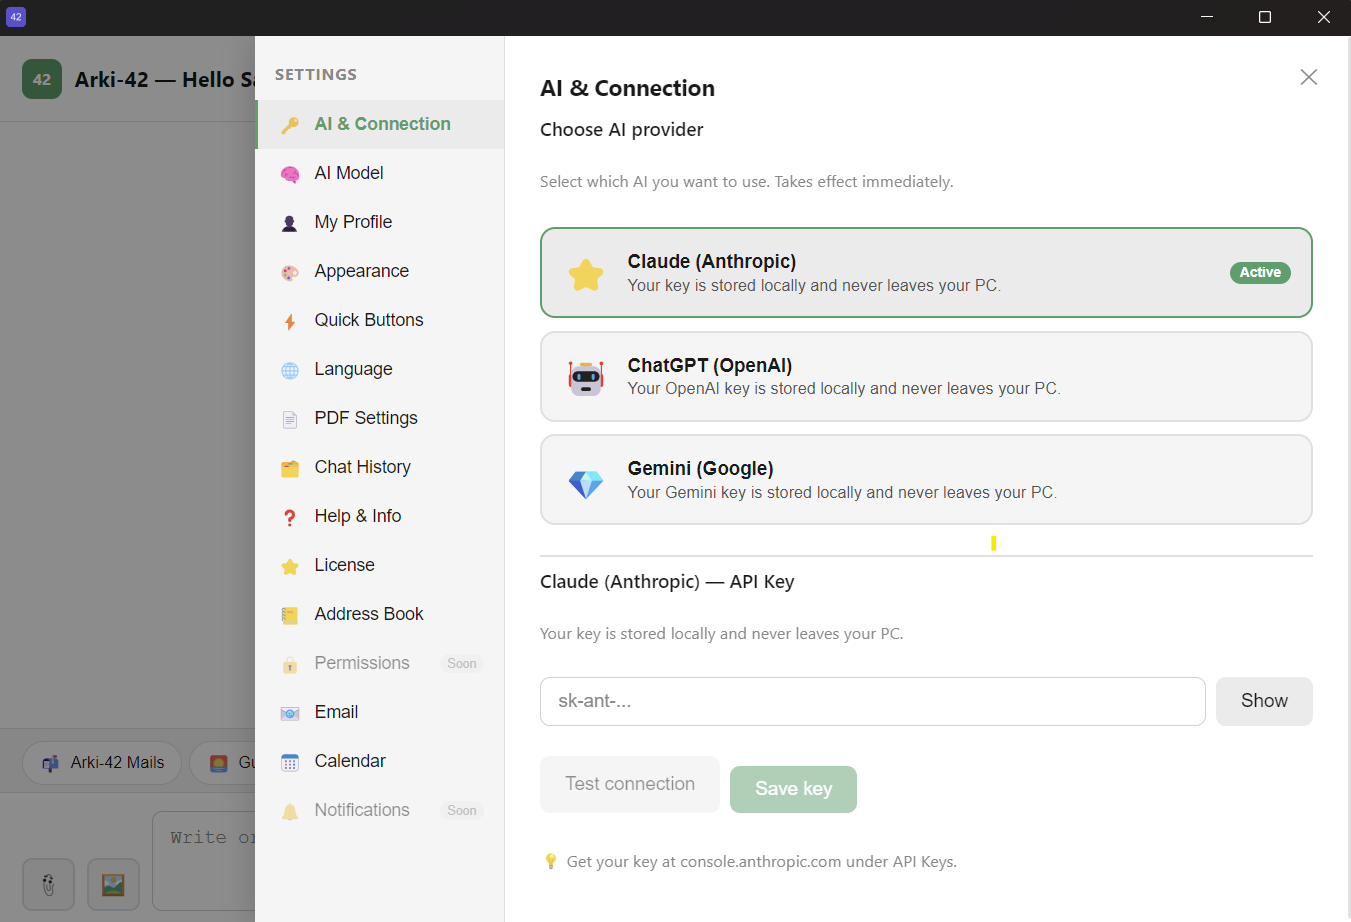
Task: Open the License settings page
Action: 344,565
